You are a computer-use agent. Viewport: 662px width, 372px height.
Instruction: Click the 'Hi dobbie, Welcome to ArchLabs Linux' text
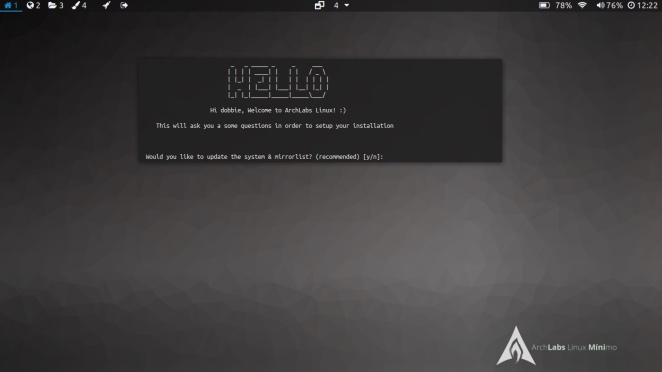point(278,110)
